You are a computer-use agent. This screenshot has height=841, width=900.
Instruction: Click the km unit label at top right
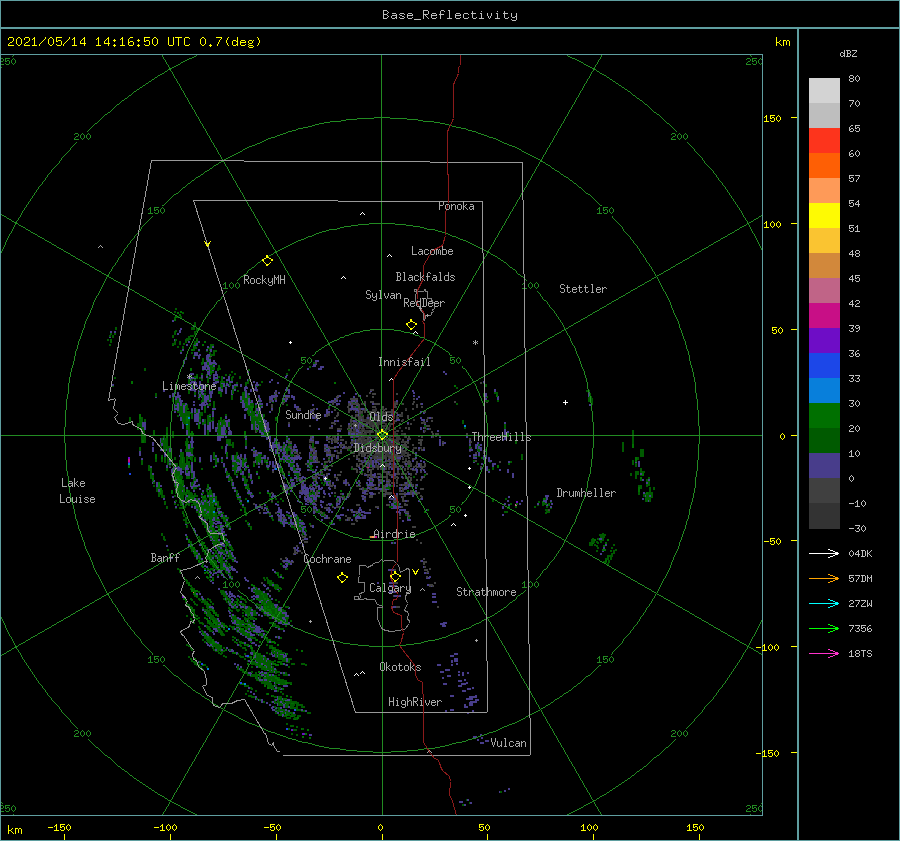point(782,42)
